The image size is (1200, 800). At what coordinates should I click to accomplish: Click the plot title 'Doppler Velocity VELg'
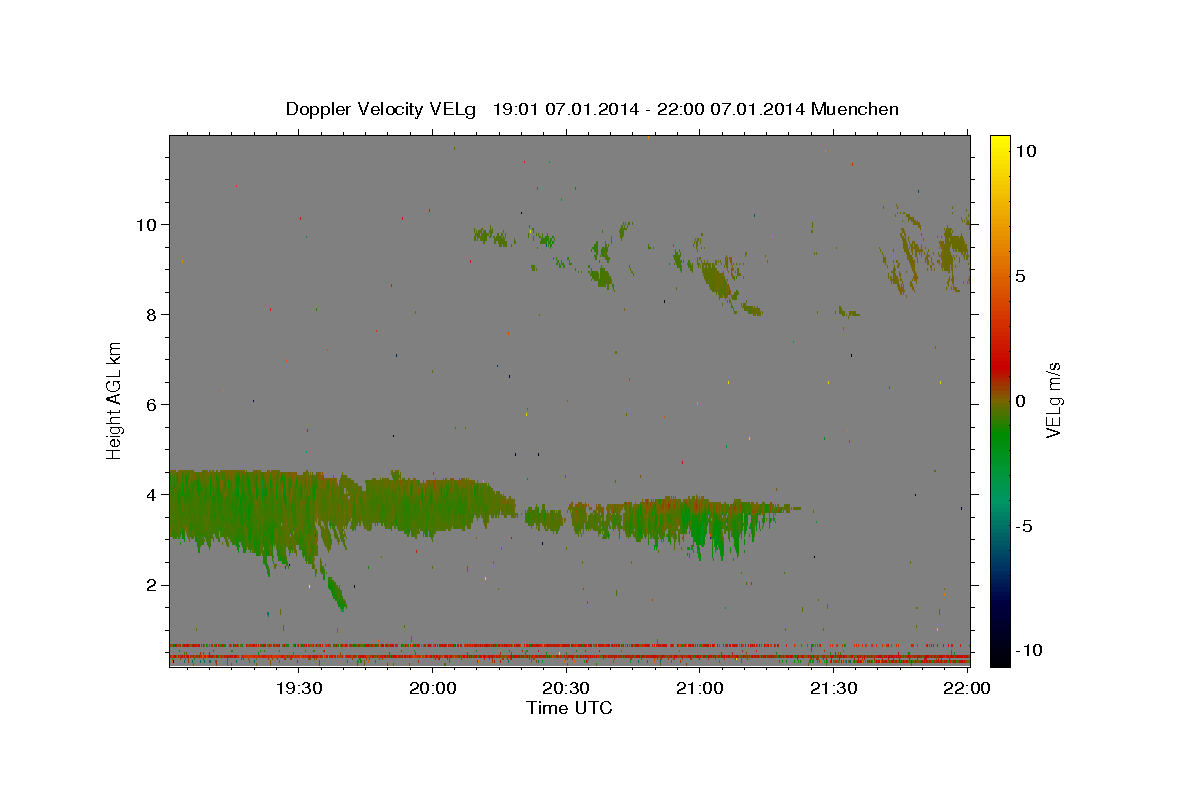(x=381, y=109)
